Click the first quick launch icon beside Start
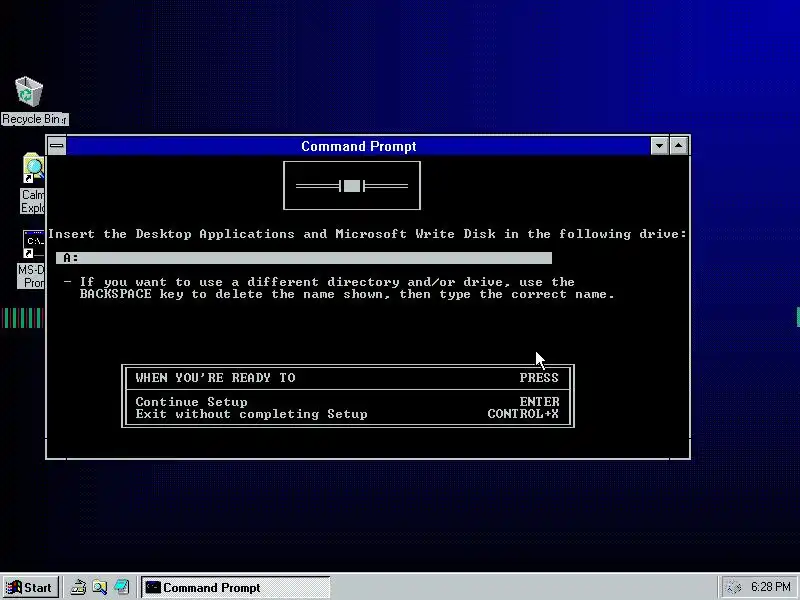This screenshot has width=800, height=600. tap(79, 588)
